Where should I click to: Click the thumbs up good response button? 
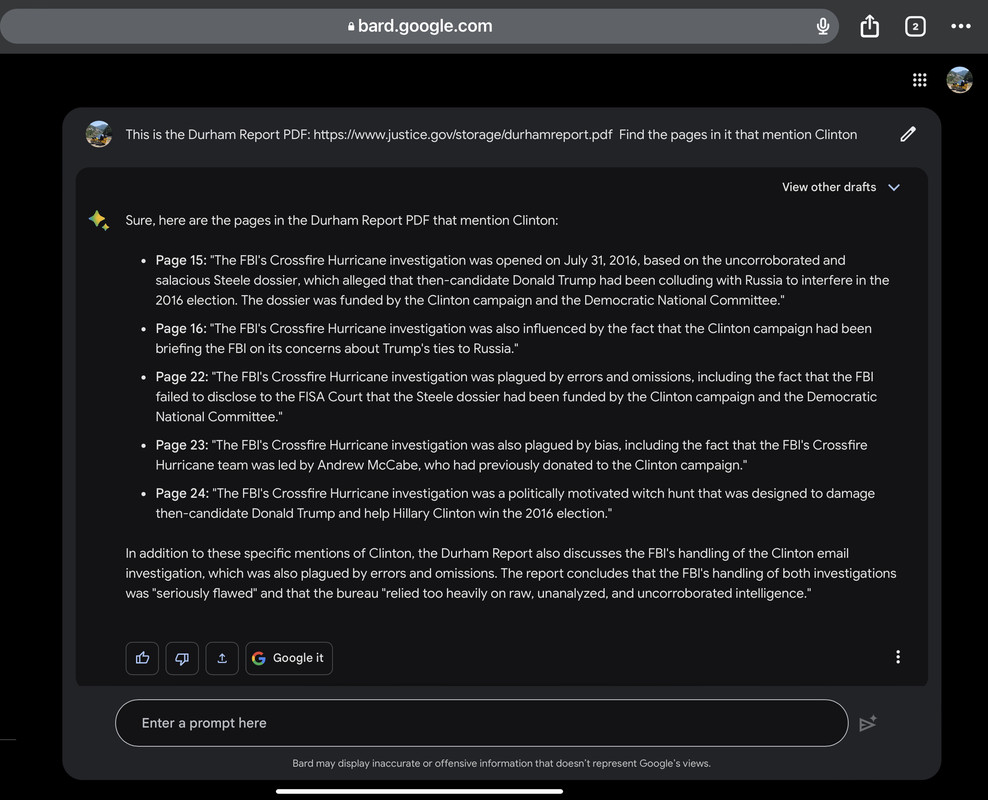(x=142, y=658)
